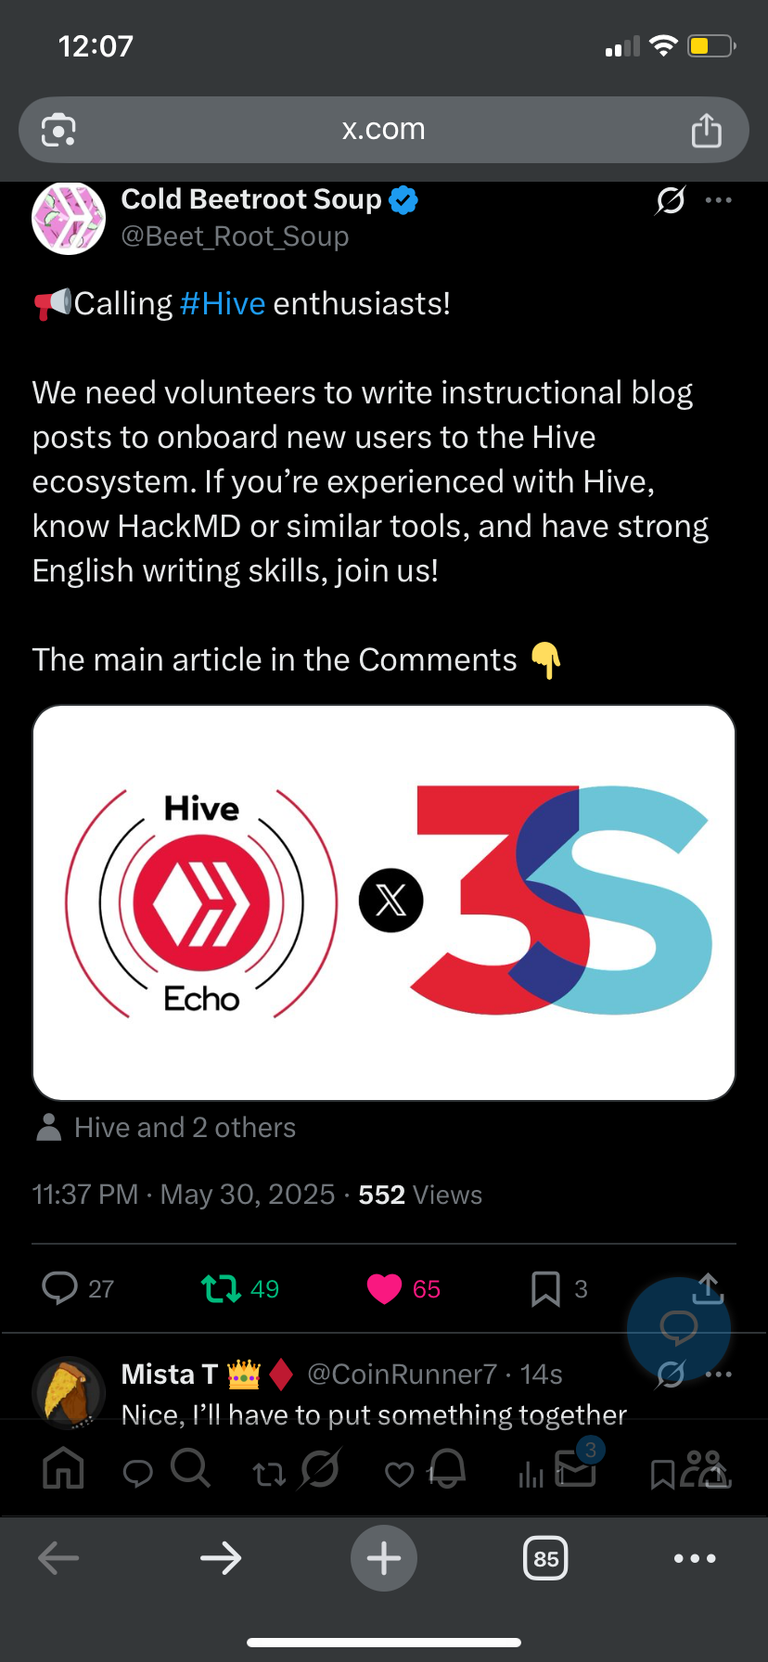Open the Hive Echo 3S image
Screen dimensions: 768x1662
click(384, 903)
